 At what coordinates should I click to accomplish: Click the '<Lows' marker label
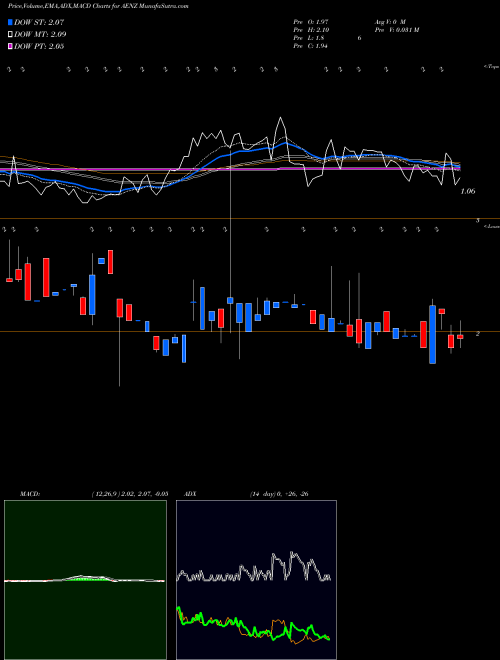[x=491, y=226]
